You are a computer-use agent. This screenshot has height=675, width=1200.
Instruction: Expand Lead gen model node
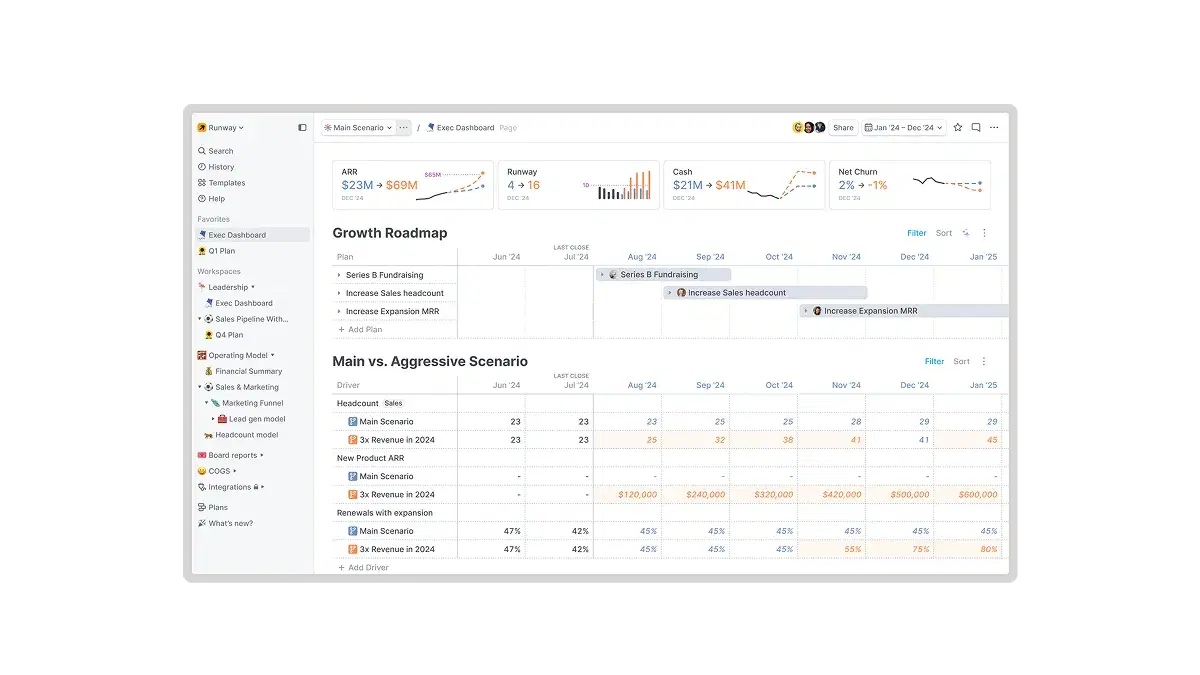(x=213, y=419)
